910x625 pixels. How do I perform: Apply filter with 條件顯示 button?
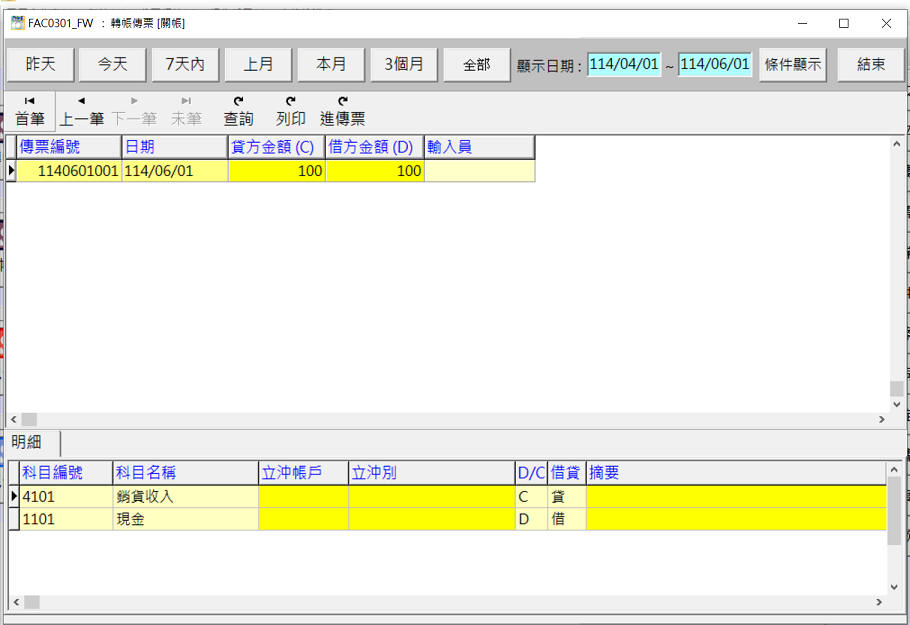tap(792, 64)
